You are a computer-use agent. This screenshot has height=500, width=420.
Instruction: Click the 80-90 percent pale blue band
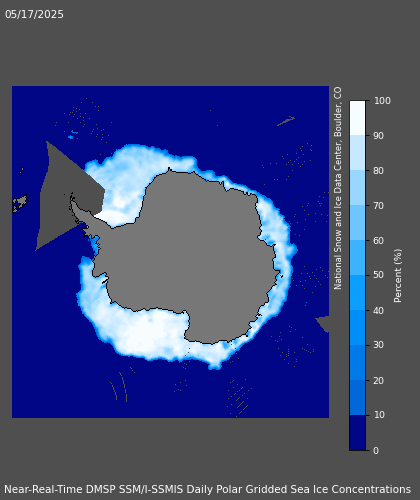point(357,153)
